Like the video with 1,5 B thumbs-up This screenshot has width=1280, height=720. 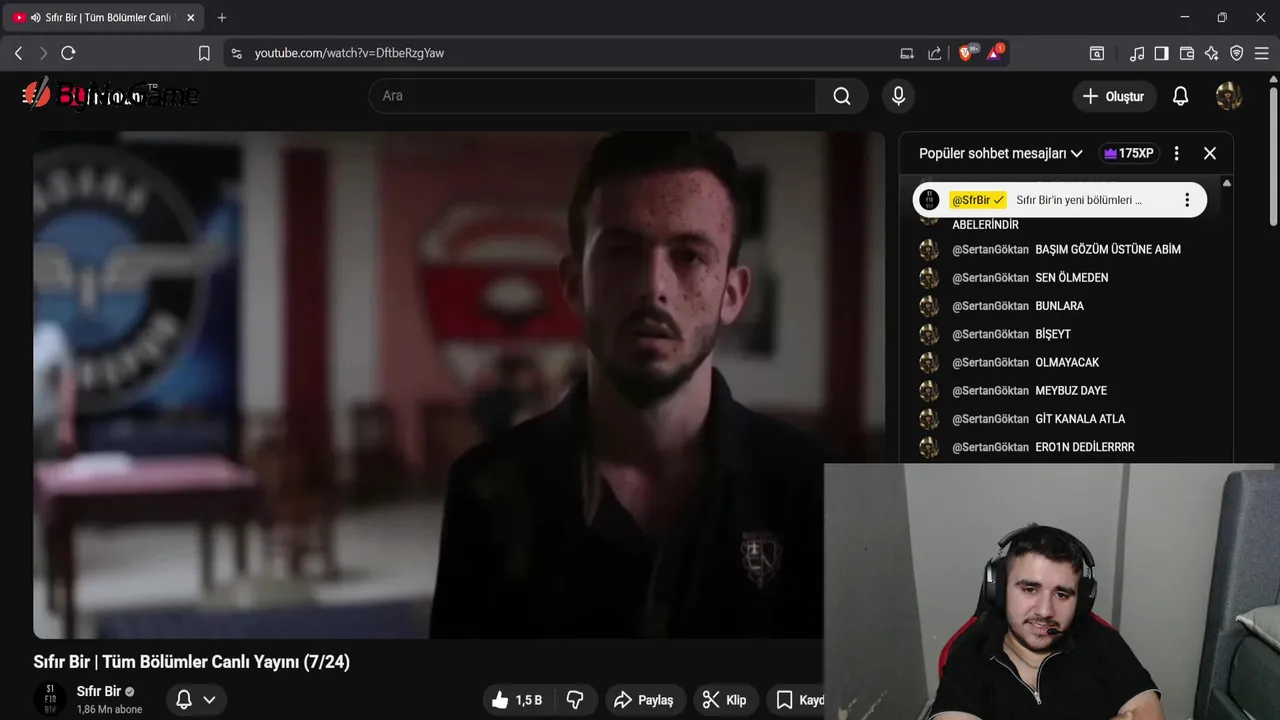point(517,700)
